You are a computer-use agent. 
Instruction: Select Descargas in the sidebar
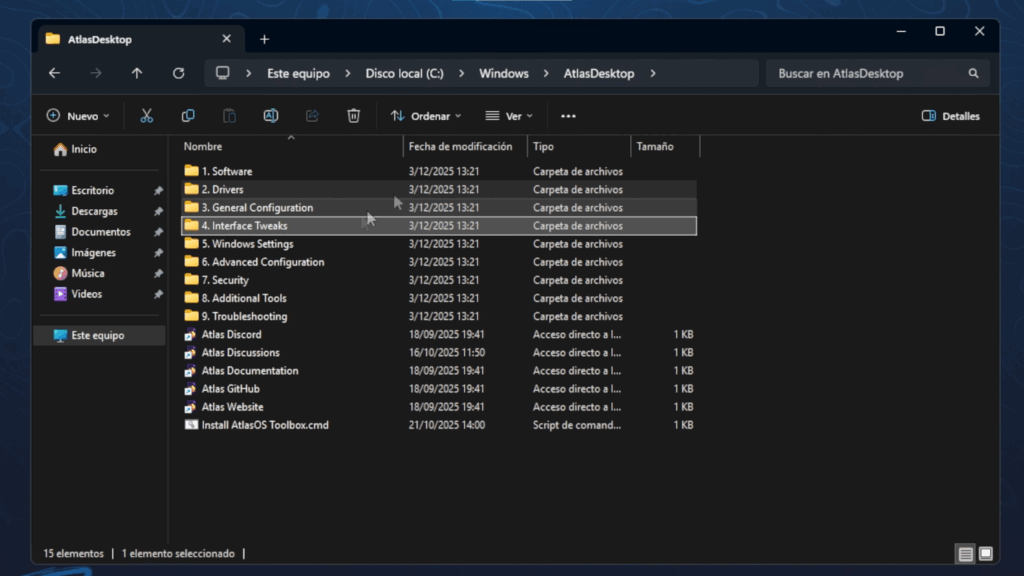point(94,211)
